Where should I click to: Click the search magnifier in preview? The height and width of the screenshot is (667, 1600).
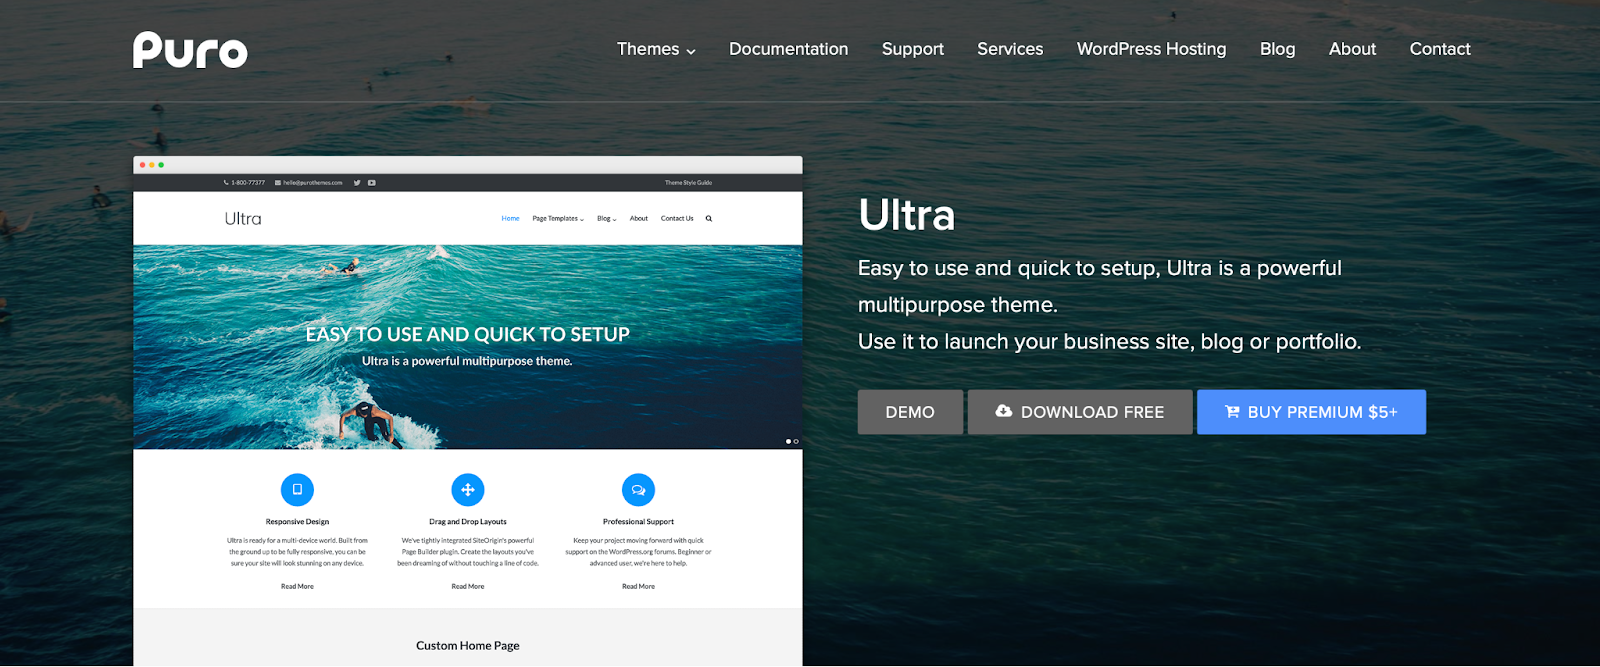coord(709,218)
